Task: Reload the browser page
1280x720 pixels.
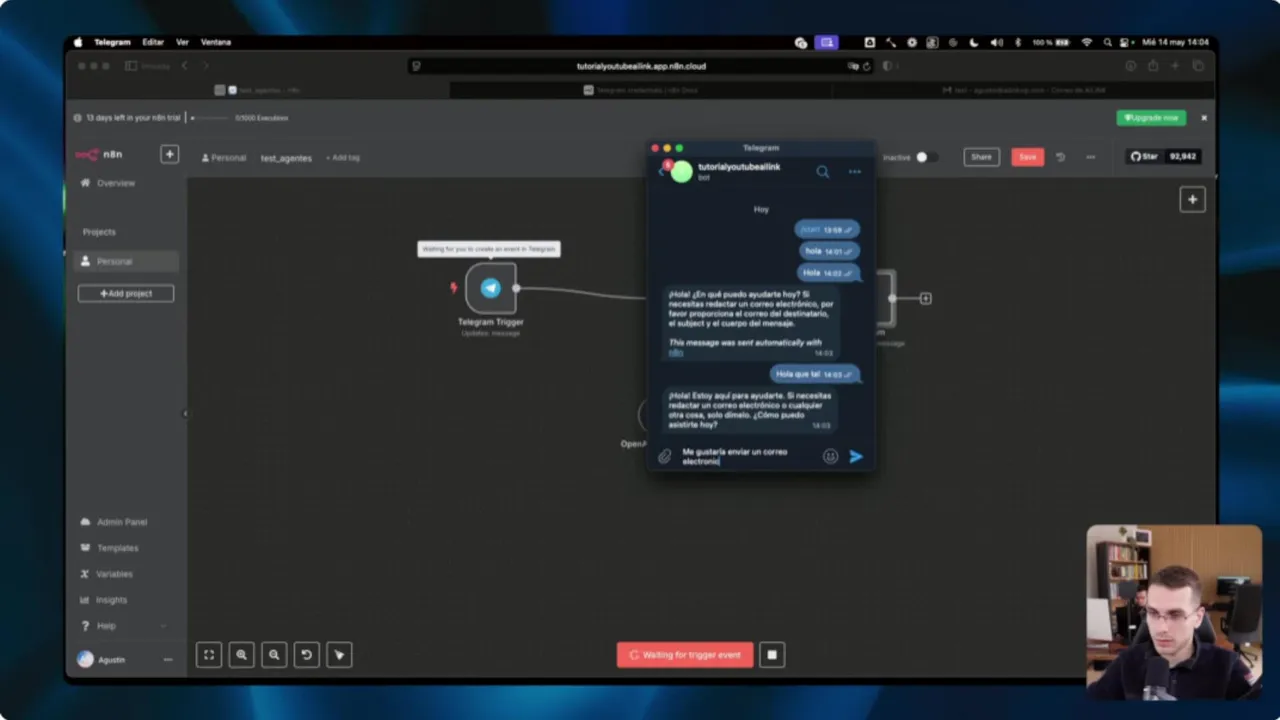Action: pyautogui.click(x=866, y=66)
